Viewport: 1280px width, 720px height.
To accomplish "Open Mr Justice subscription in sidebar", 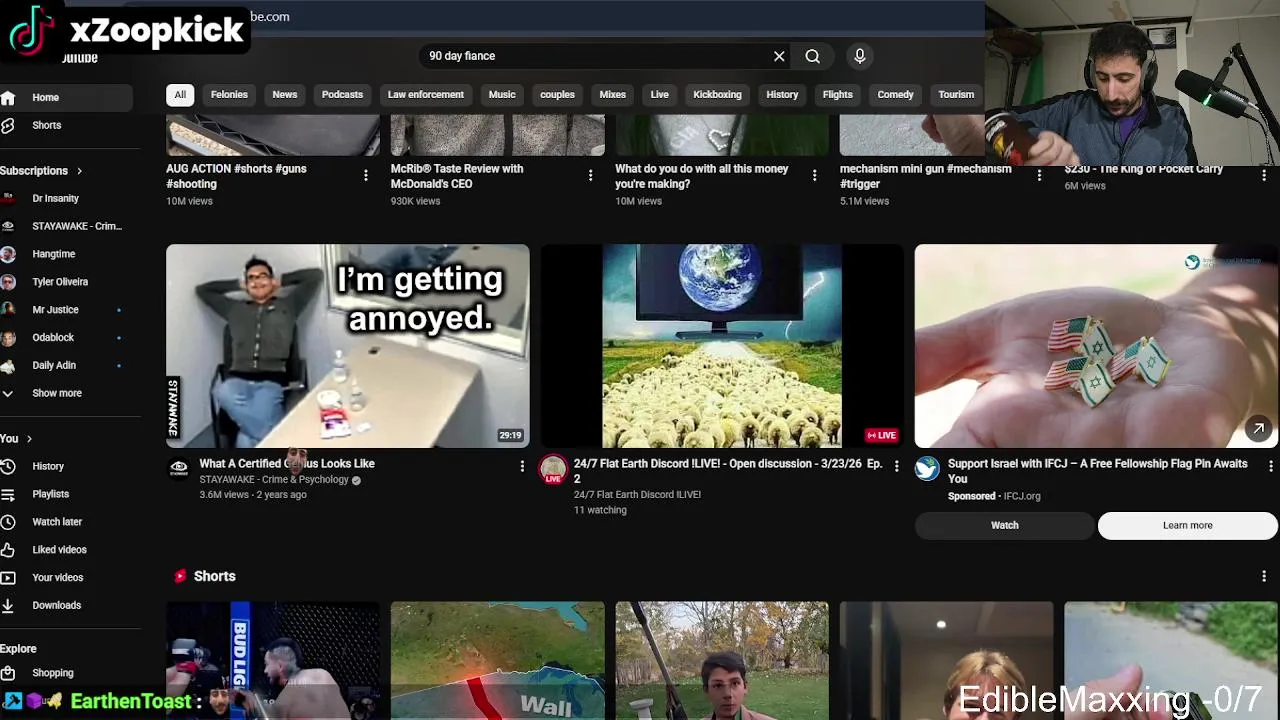I will click(55, 310).
